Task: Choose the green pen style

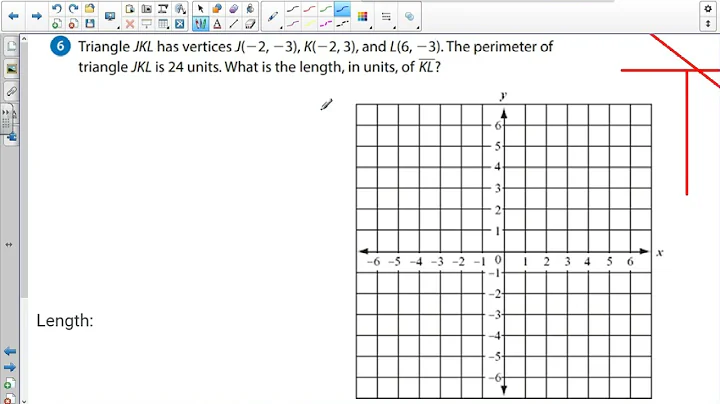Action: pyautogui.click(x=326, y=9)
